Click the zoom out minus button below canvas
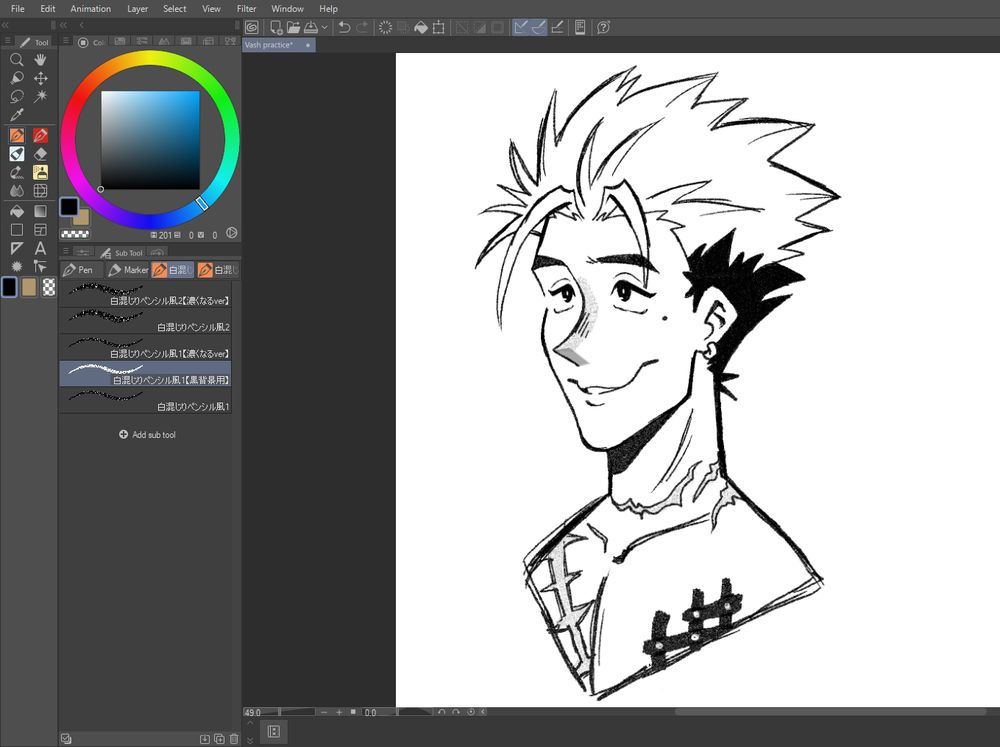Viewport: 1000px width, 747px height. (324, 712)
